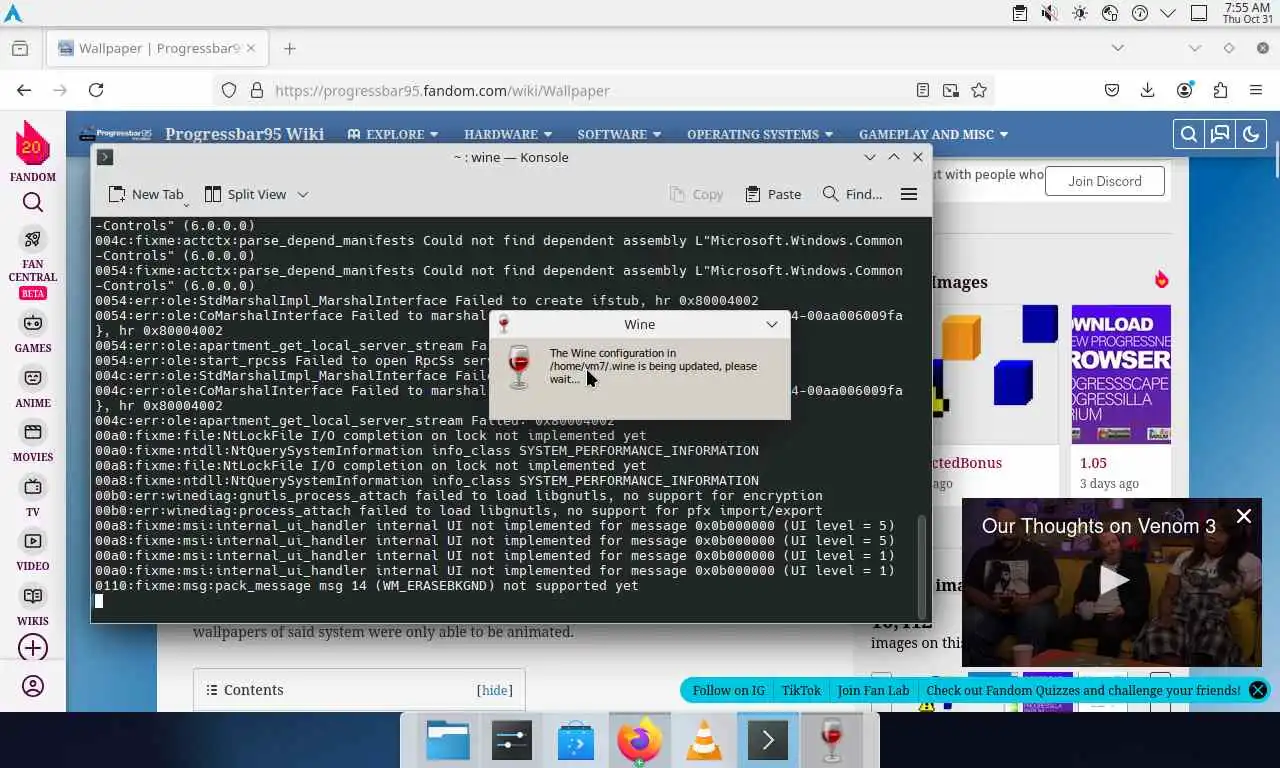Open Konsole hamburger menu
The image size is (1280, 768).
pos(909,194)
